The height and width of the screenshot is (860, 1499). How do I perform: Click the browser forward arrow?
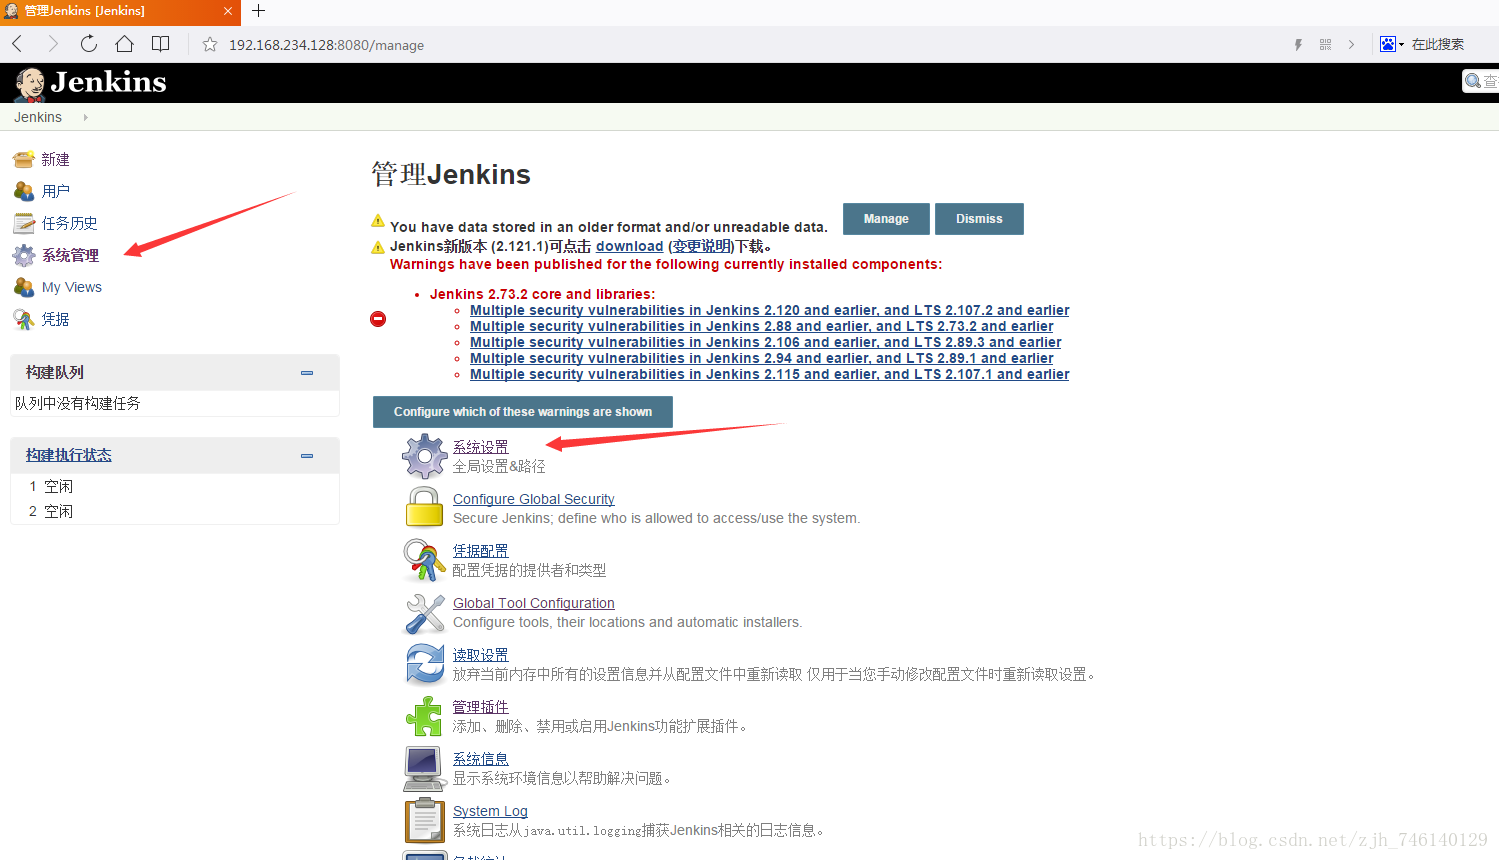pos(53,44)
